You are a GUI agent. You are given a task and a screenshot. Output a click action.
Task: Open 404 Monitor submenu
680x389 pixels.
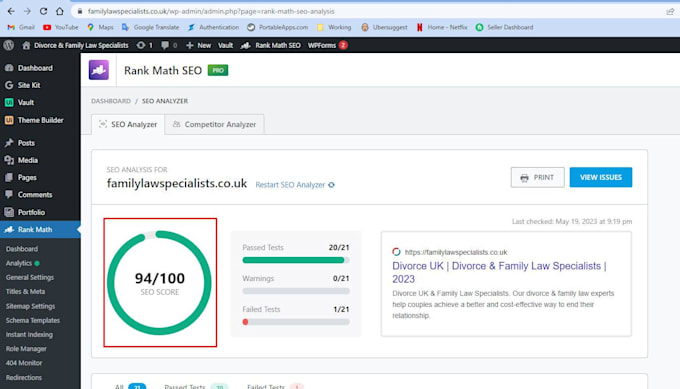[24, 363]
